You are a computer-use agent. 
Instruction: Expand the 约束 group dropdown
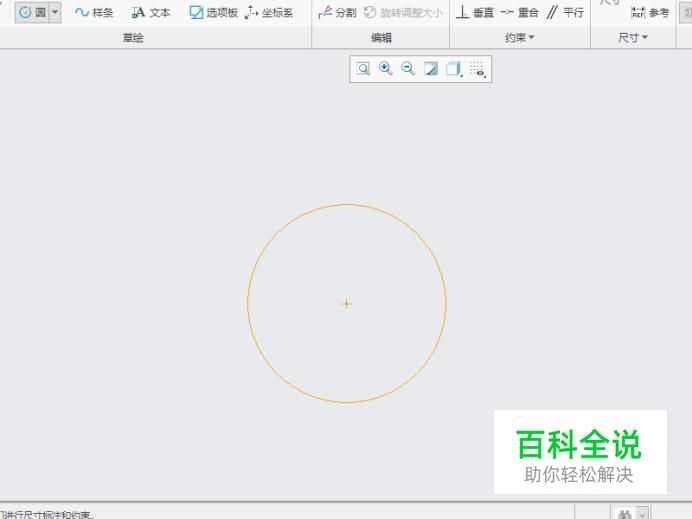pyautogui.click(x=519, y=38)
